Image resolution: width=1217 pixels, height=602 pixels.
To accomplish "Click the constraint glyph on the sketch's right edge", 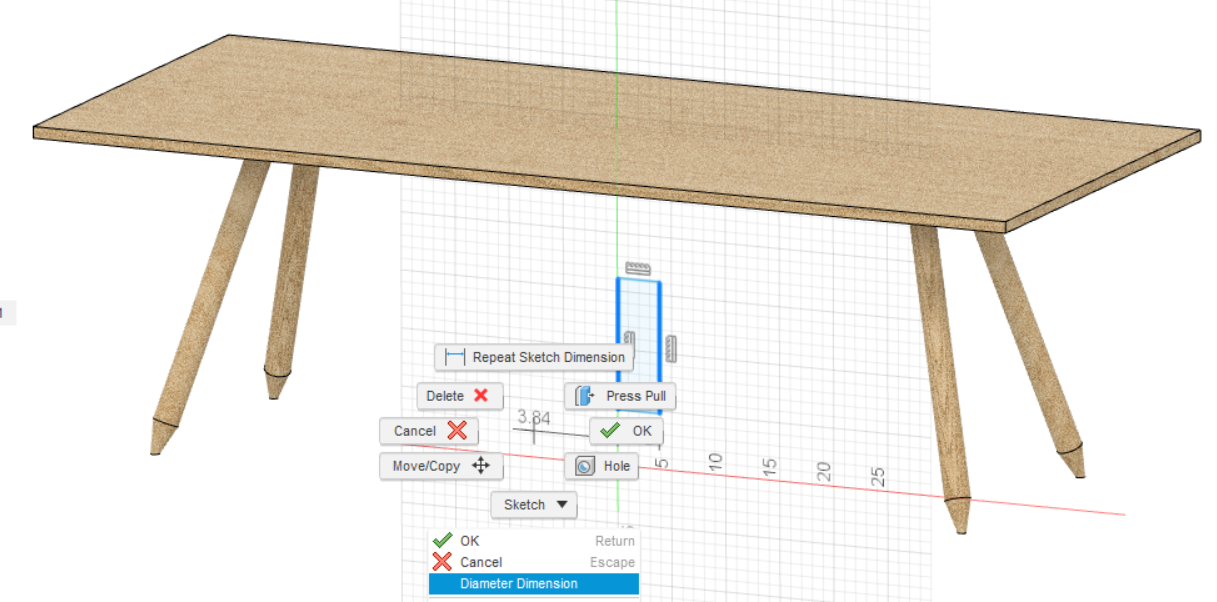I will [x=671, y=349].
